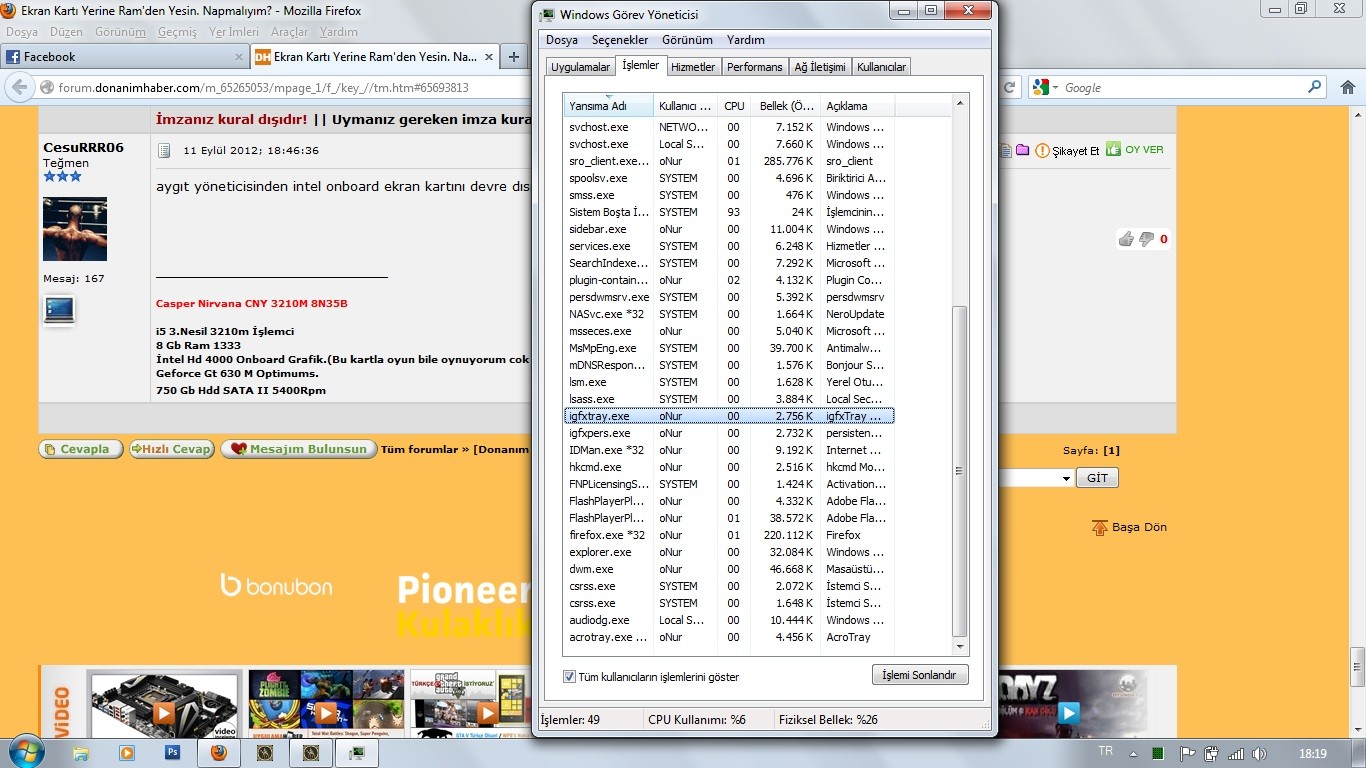1366x768 pixels.
Task: Select the MsMpEng.exe process row
Action: tap(729, 348)
